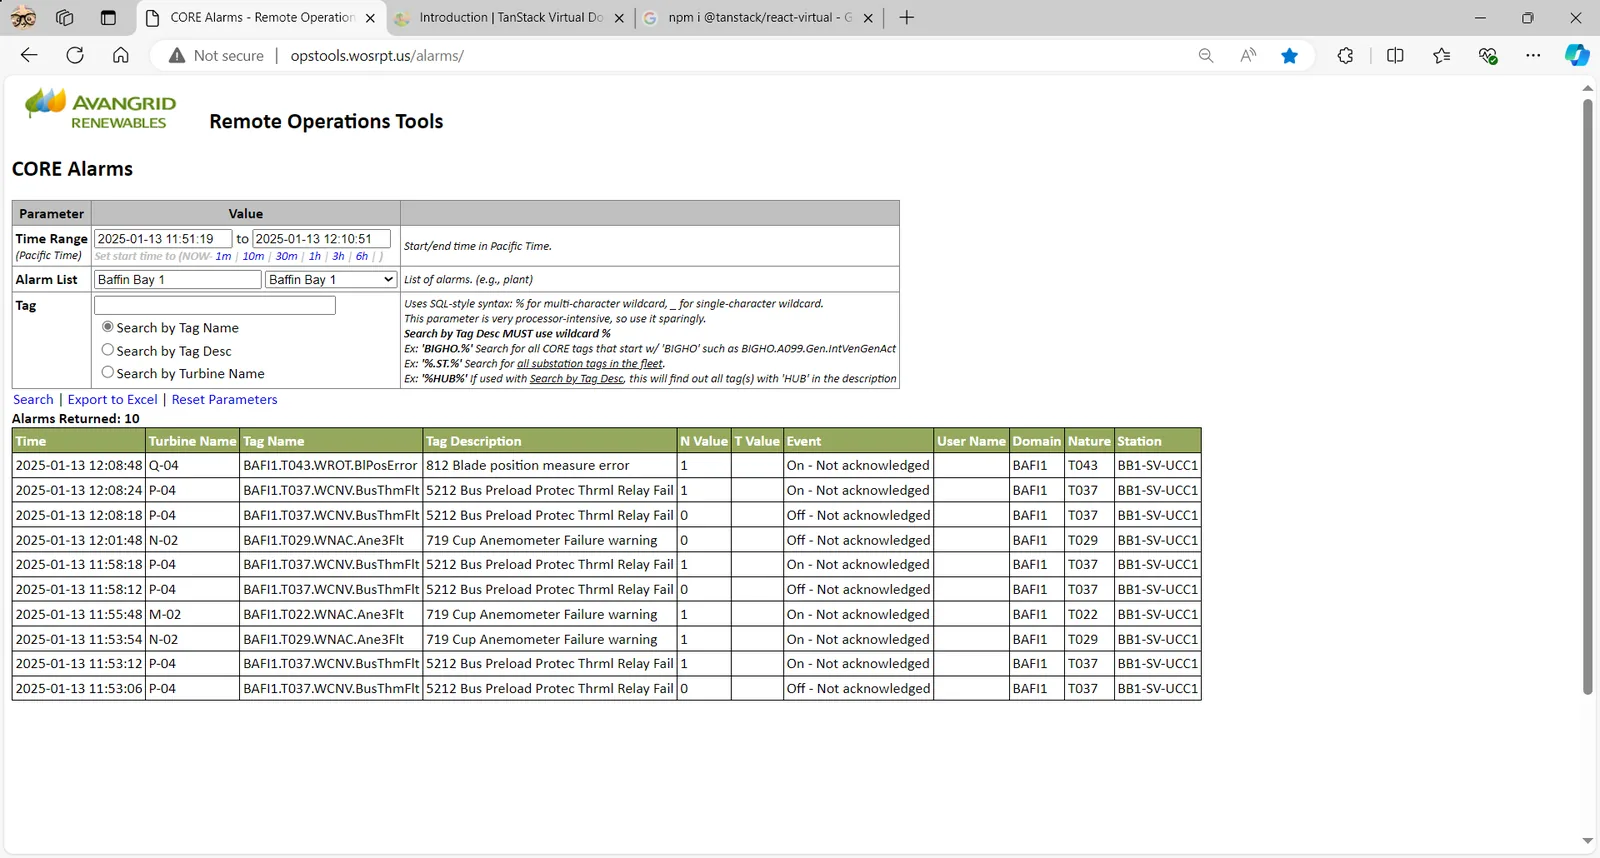Click the start time input field
The width and height of the screenshot is (1600, 858).
click(x=163, y=238)
